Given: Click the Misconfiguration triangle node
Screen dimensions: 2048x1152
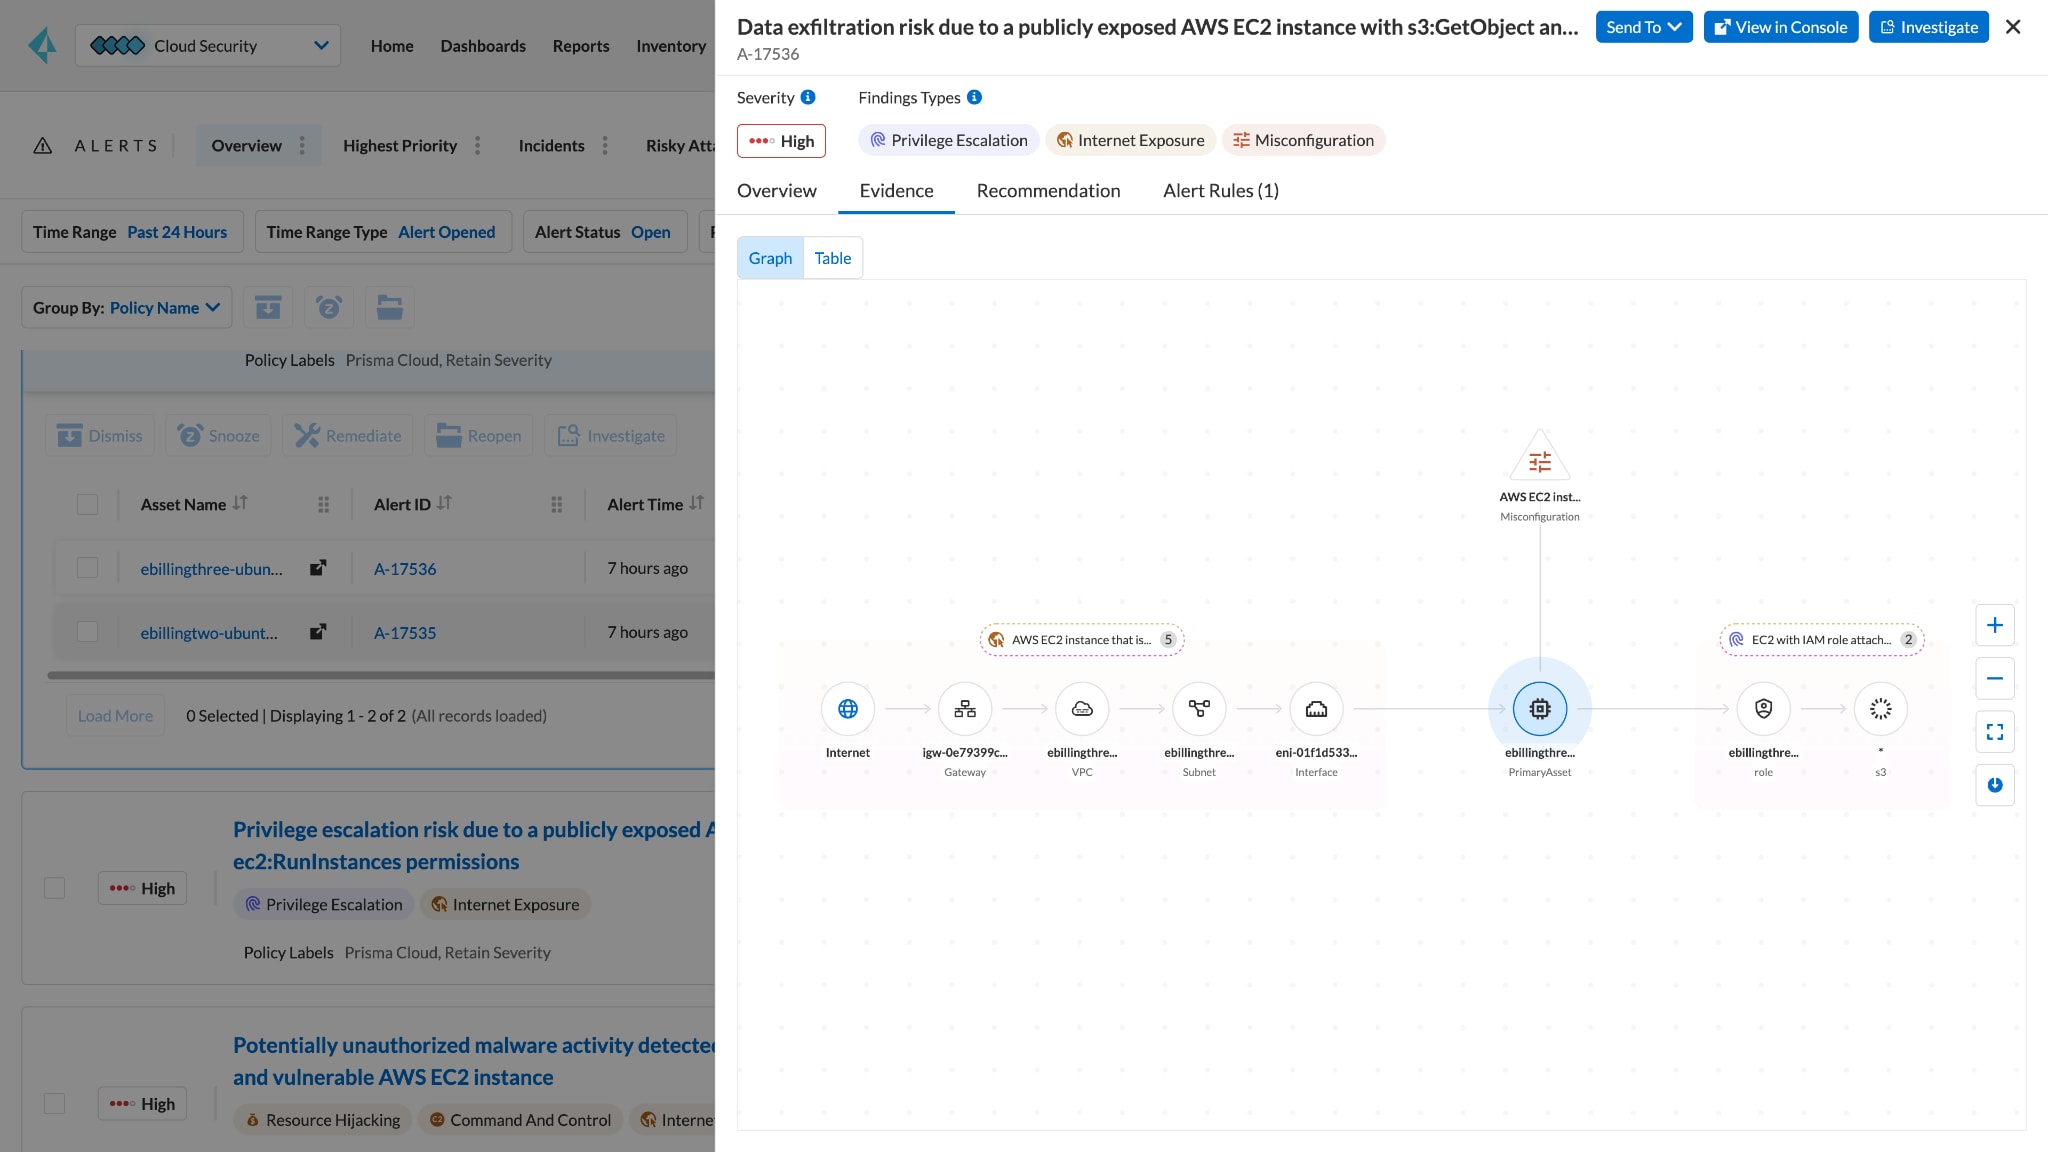Looking at the screenshot, I should pyautogui.click(x=1540, y=458).
